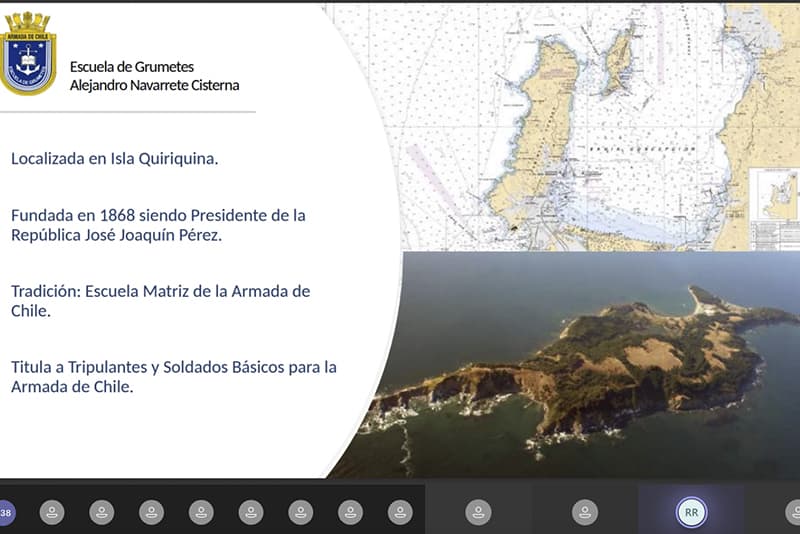Select the 'Alejandro Navarrete Cisterna' subtitle text

point(154,85)
